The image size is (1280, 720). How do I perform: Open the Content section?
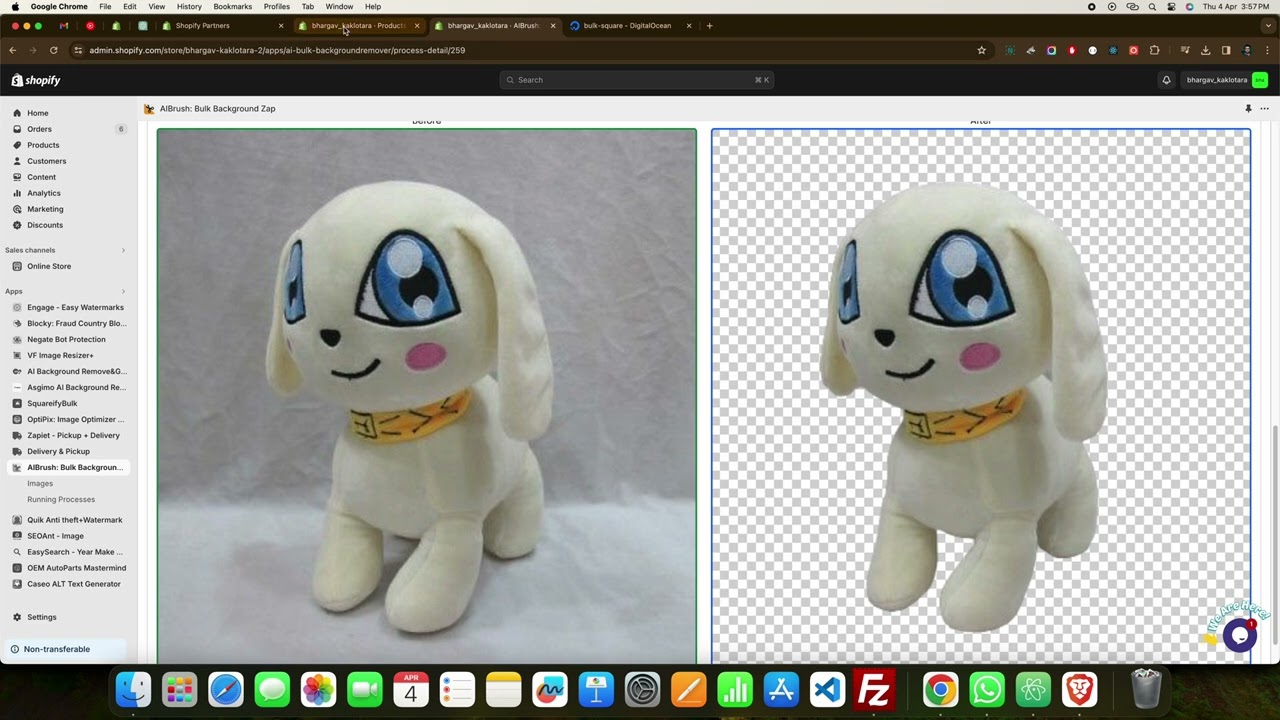pos(42,177)
